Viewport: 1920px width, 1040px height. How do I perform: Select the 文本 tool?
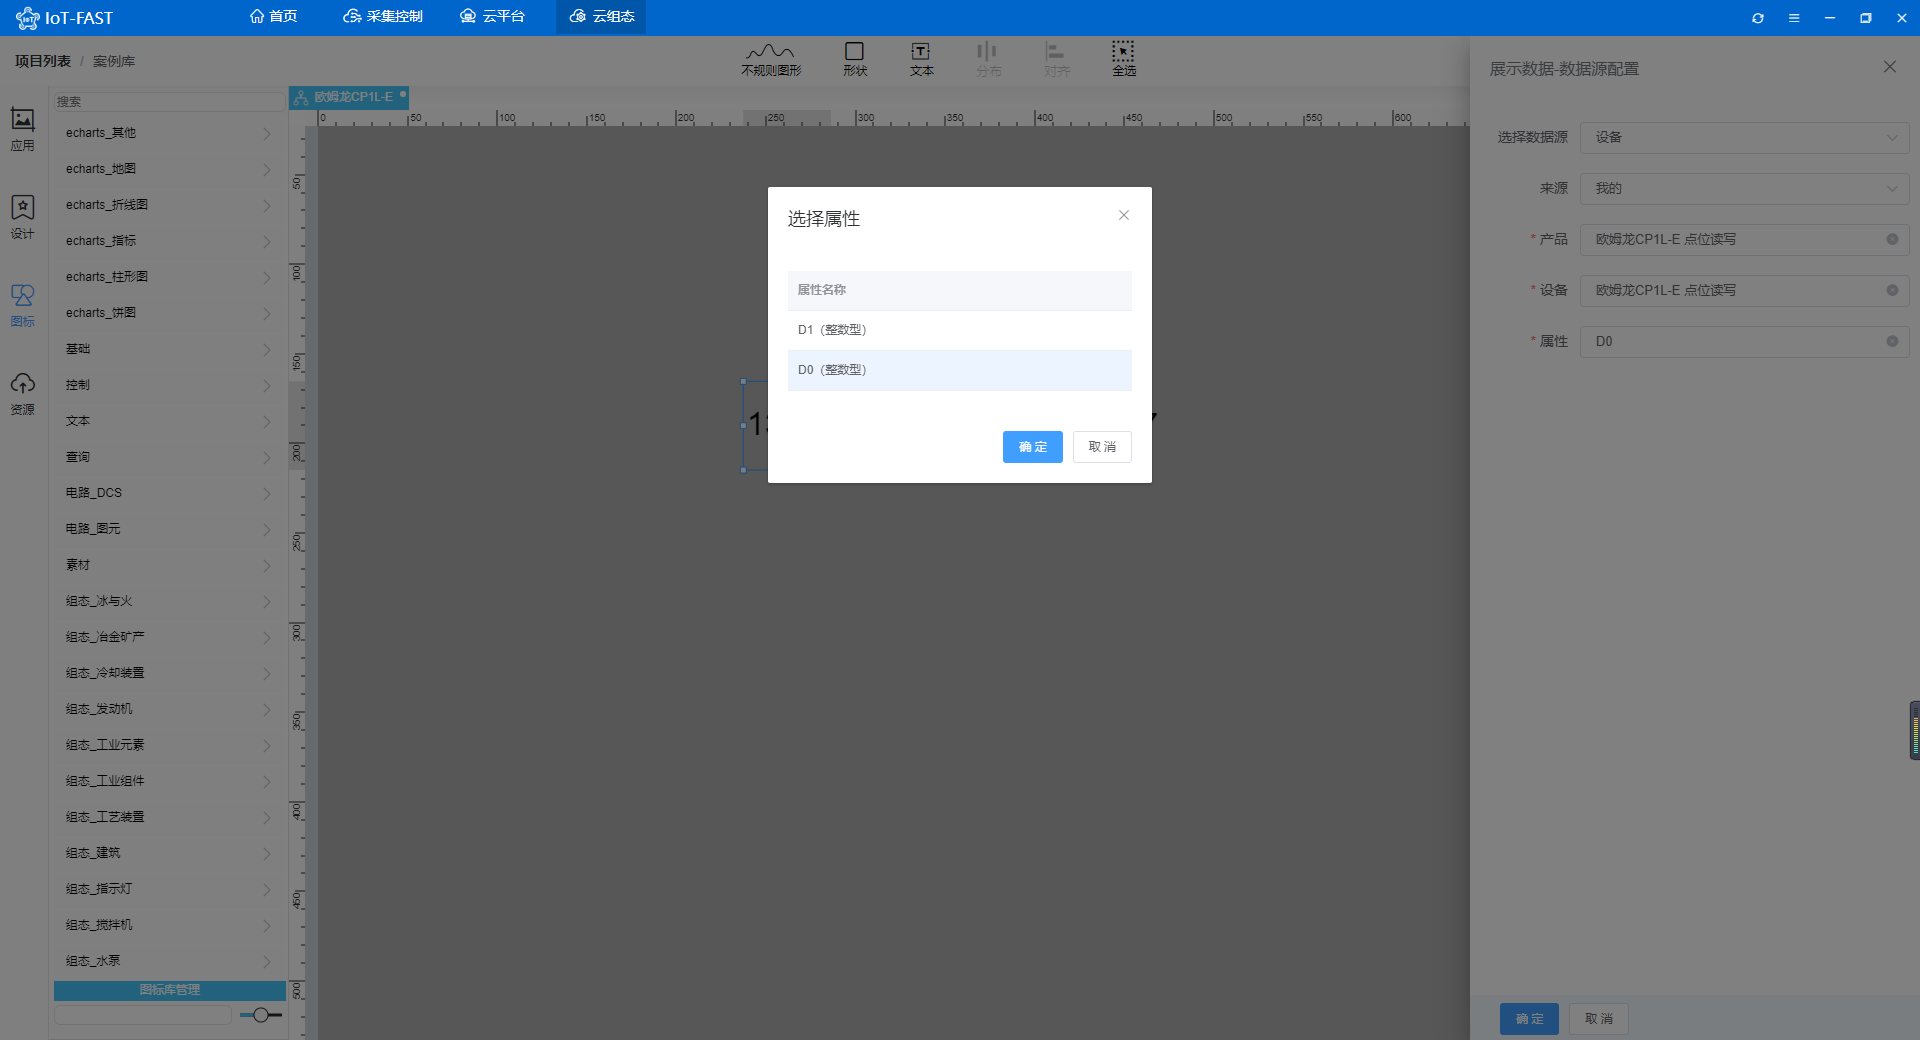pos(921,60)
